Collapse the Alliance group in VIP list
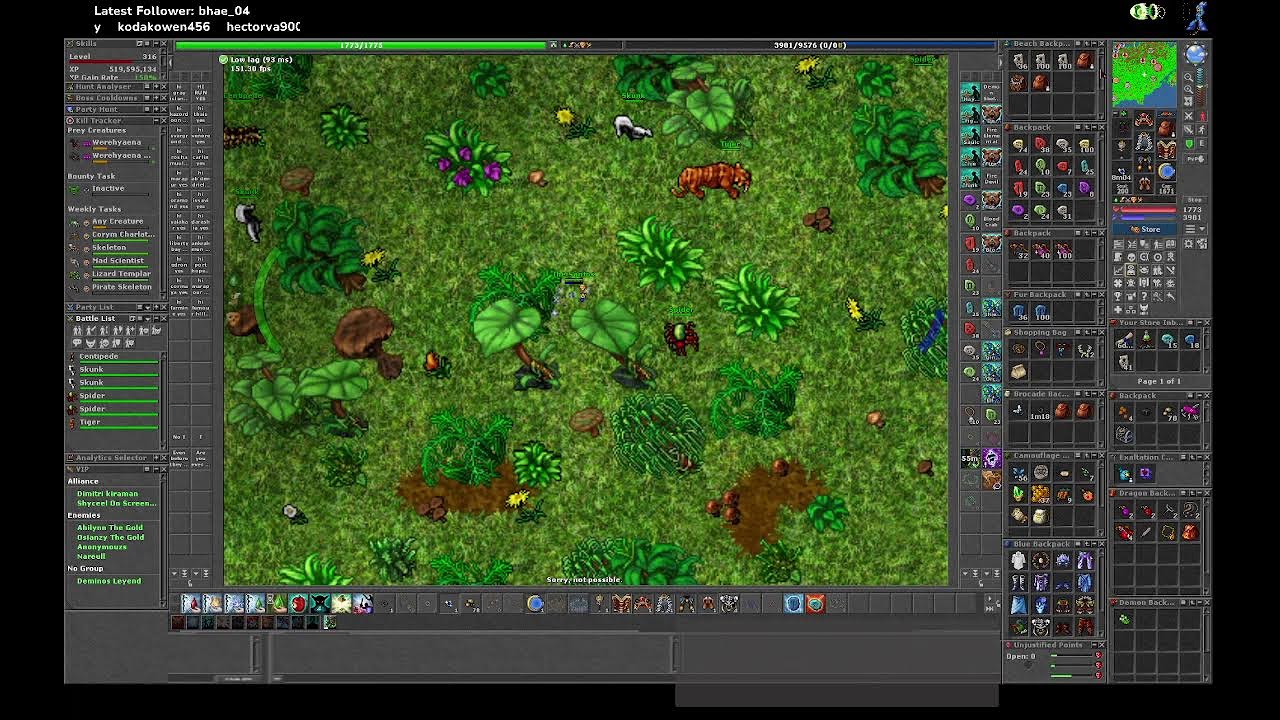Screen dimensions: 1280x720 point(83,481)
